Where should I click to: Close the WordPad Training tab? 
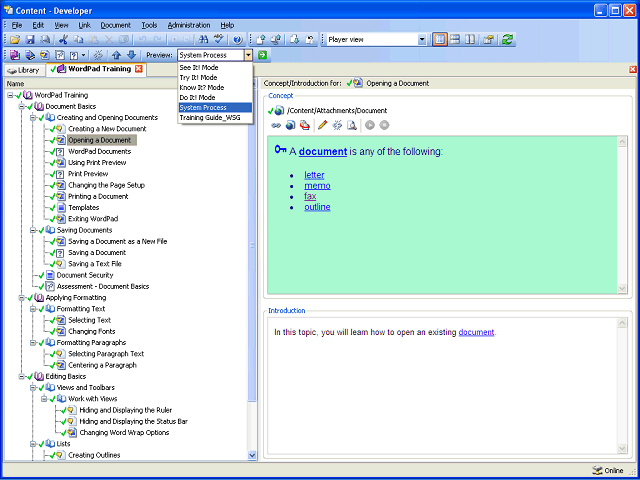pos(139,69)
